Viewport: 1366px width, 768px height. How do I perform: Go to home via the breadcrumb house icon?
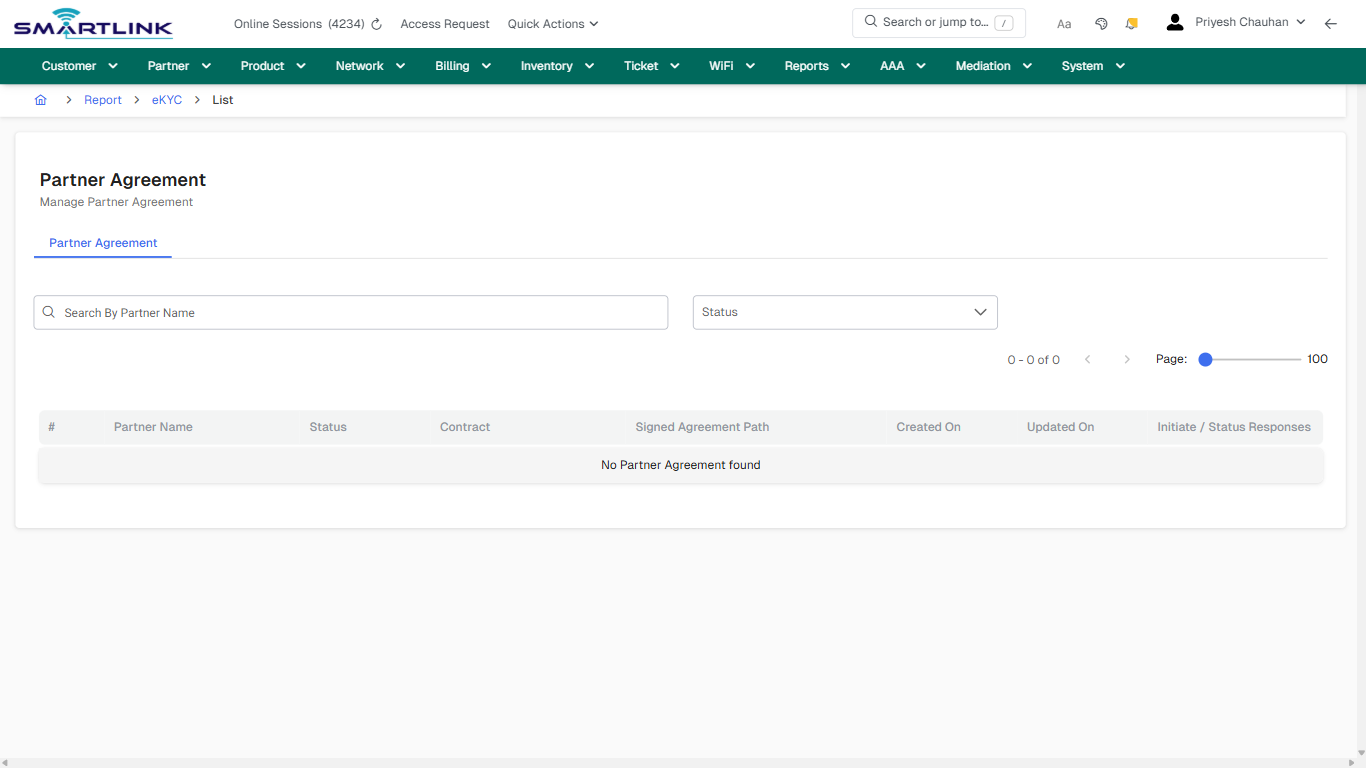(41, 100)
